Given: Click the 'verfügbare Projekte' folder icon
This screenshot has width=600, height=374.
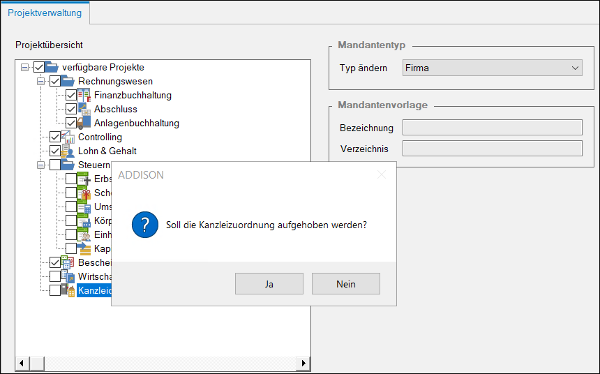Looking at the screenshot, I should tap(52, 67).
